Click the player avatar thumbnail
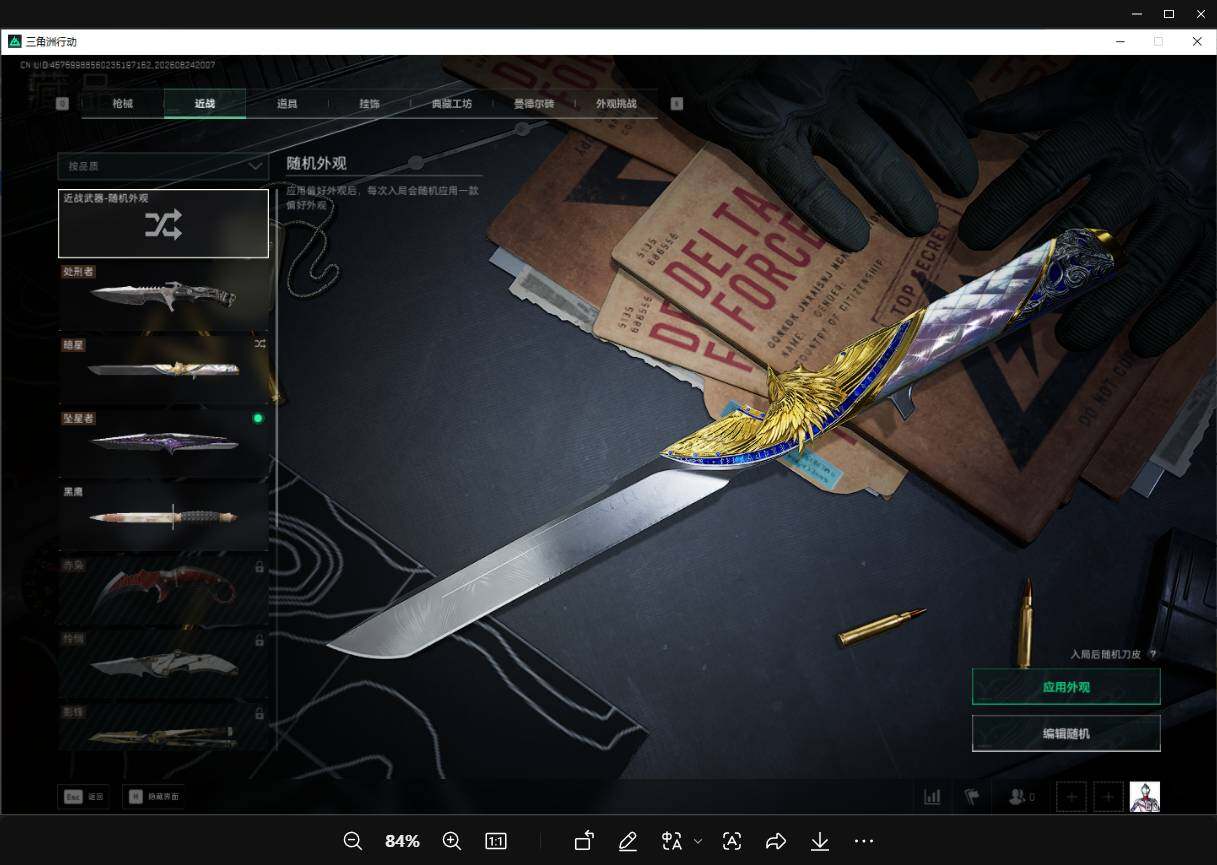The height and width of the screenshot is (865, 1217). pyautogui.click(x=1145, y=797)
